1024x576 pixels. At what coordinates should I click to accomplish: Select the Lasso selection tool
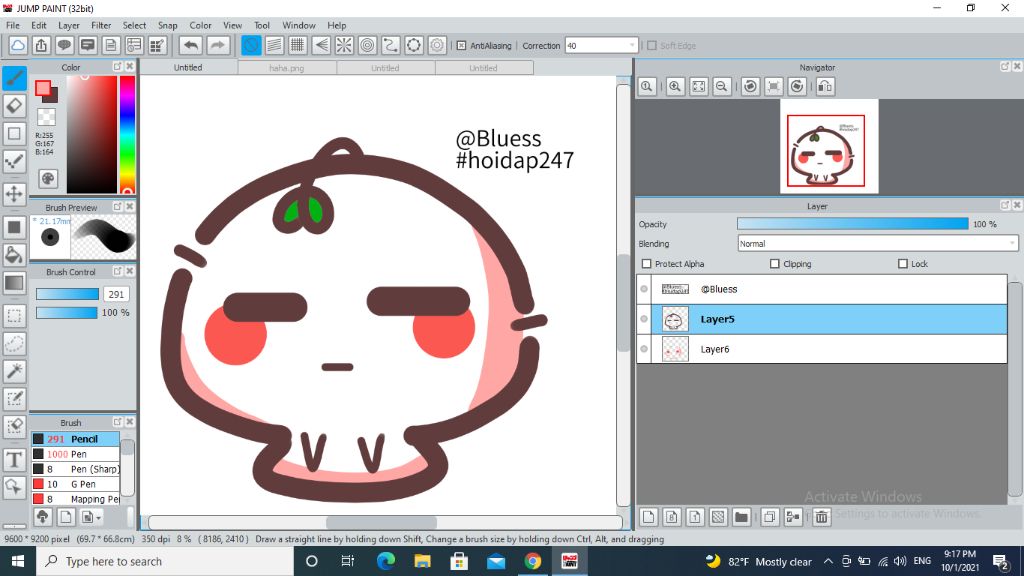[14, 344]
